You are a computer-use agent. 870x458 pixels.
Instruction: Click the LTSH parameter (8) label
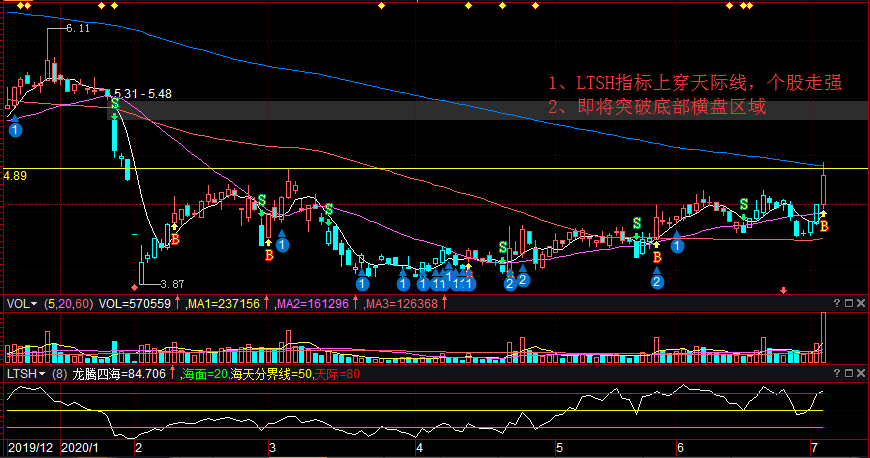pos(58,374)
